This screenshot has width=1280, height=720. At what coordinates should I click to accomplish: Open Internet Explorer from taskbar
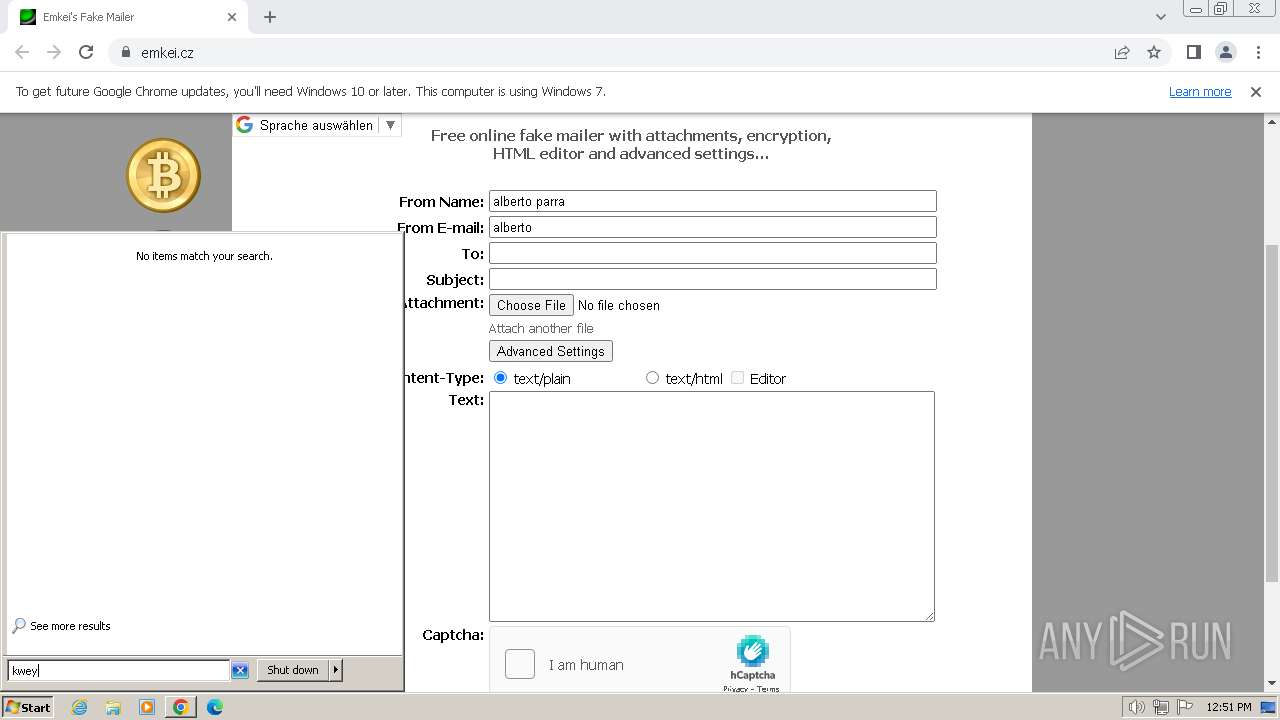(79, 707)
